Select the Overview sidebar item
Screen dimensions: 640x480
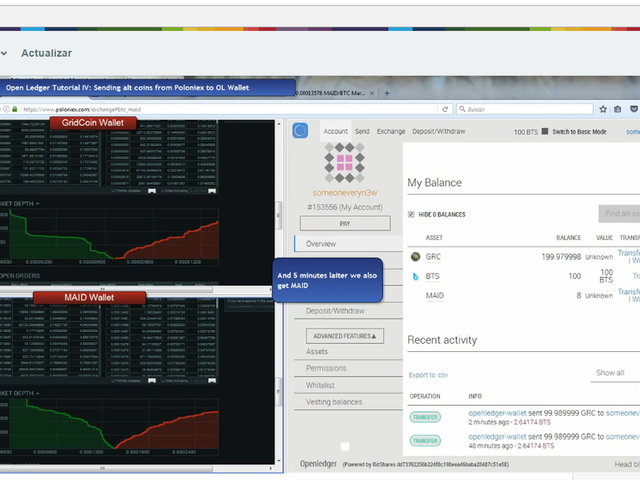point(321,243)
